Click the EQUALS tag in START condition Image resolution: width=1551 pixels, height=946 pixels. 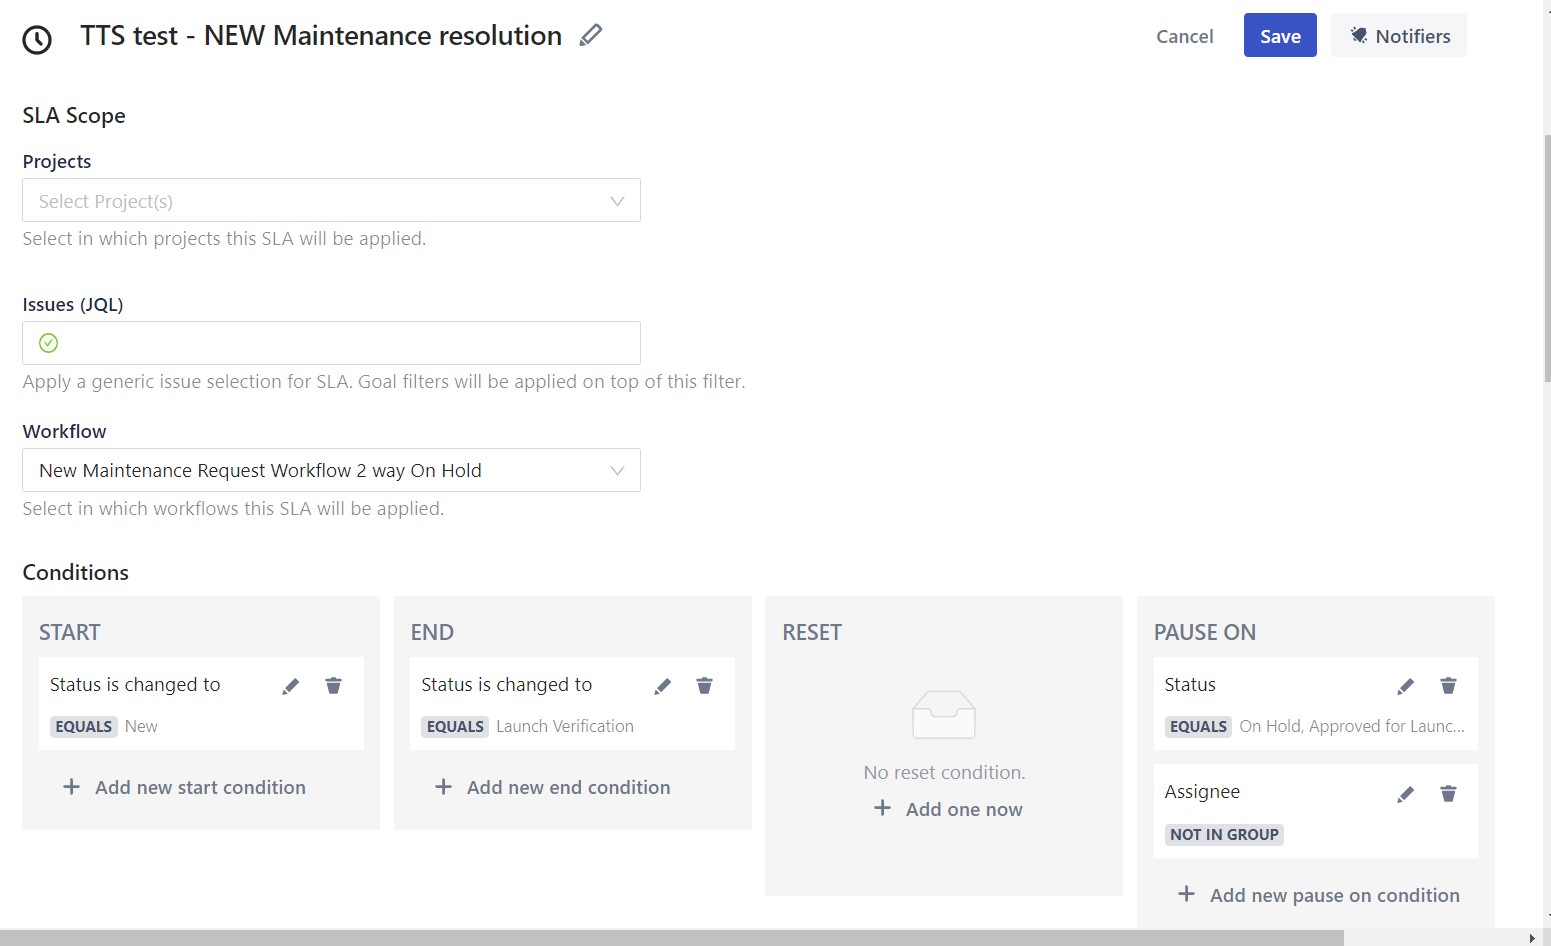84,727
